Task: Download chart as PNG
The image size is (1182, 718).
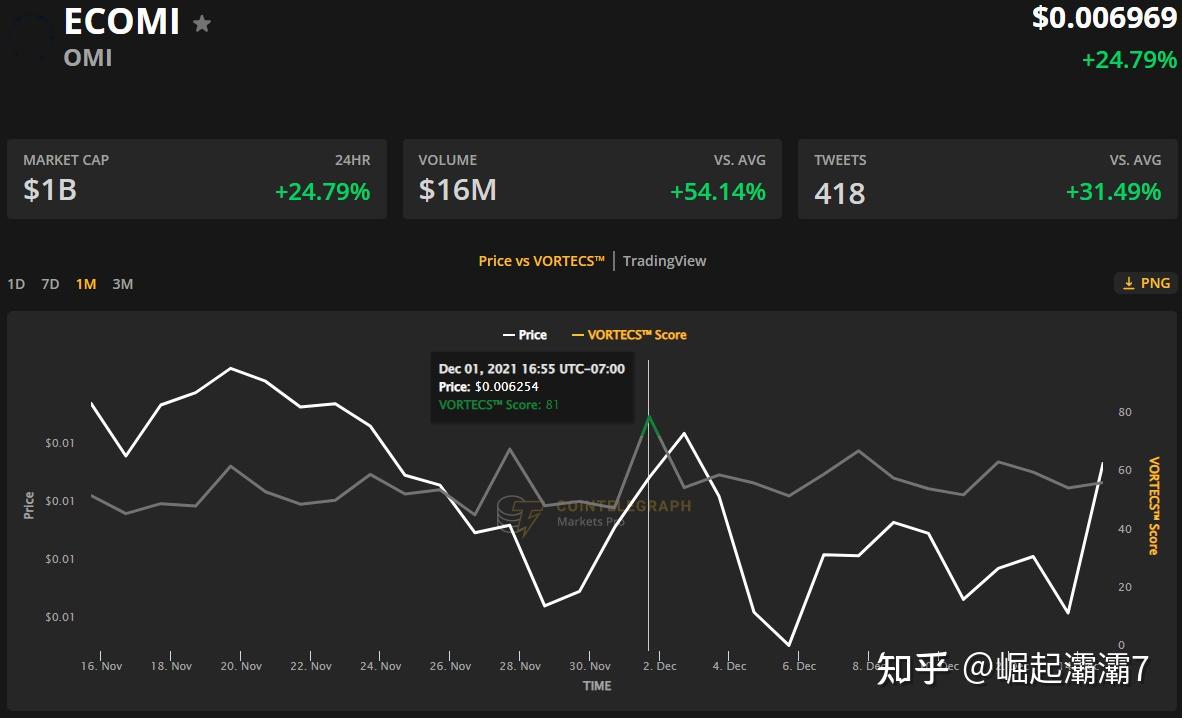Action: pyautogui.click(x=1146, y=283)
